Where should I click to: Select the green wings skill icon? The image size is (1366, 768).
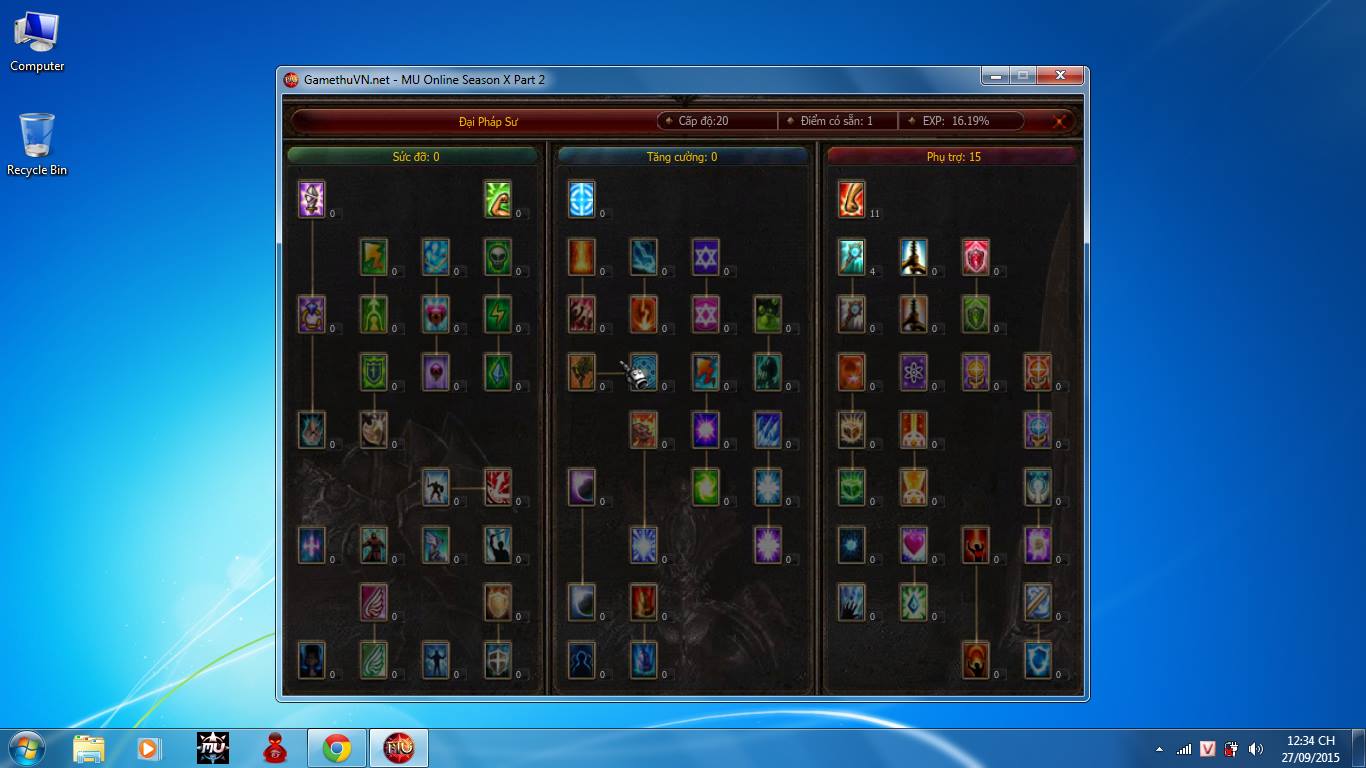point(374,660)
